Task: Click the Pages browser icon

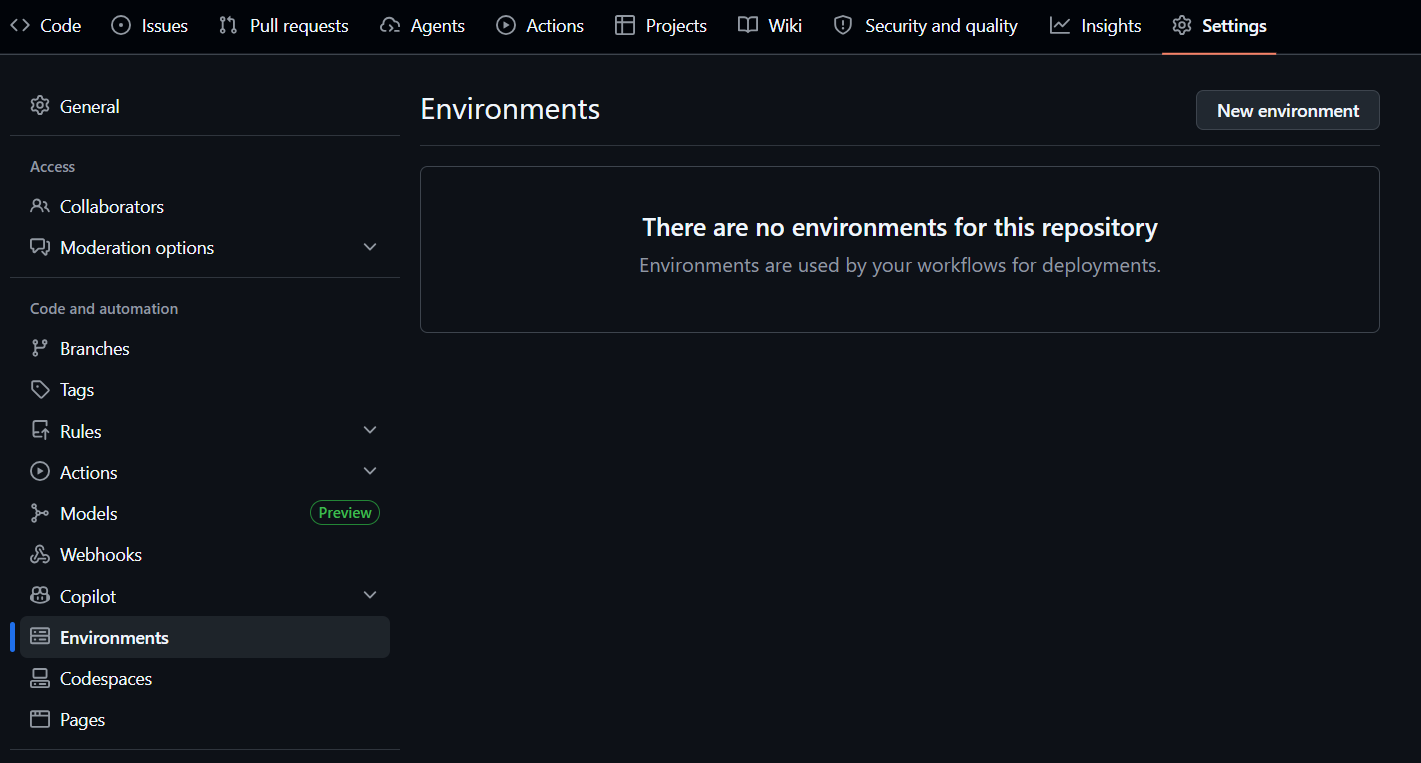Action: [40, 719]
